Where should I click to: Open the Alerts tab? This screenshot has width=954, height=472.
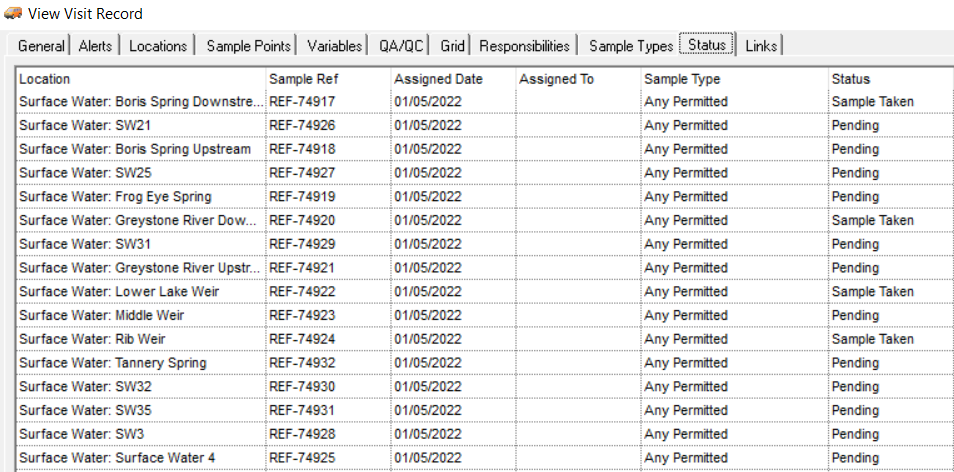(x=95, y=46)
